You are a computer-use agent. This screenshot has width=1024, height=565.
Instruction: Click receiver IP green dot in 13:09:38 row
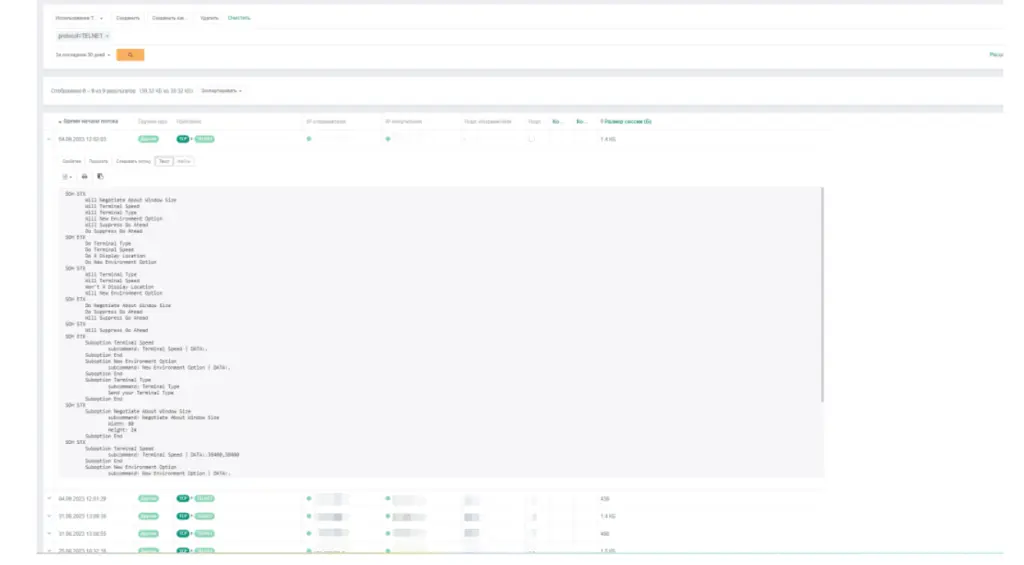[388, 516]
